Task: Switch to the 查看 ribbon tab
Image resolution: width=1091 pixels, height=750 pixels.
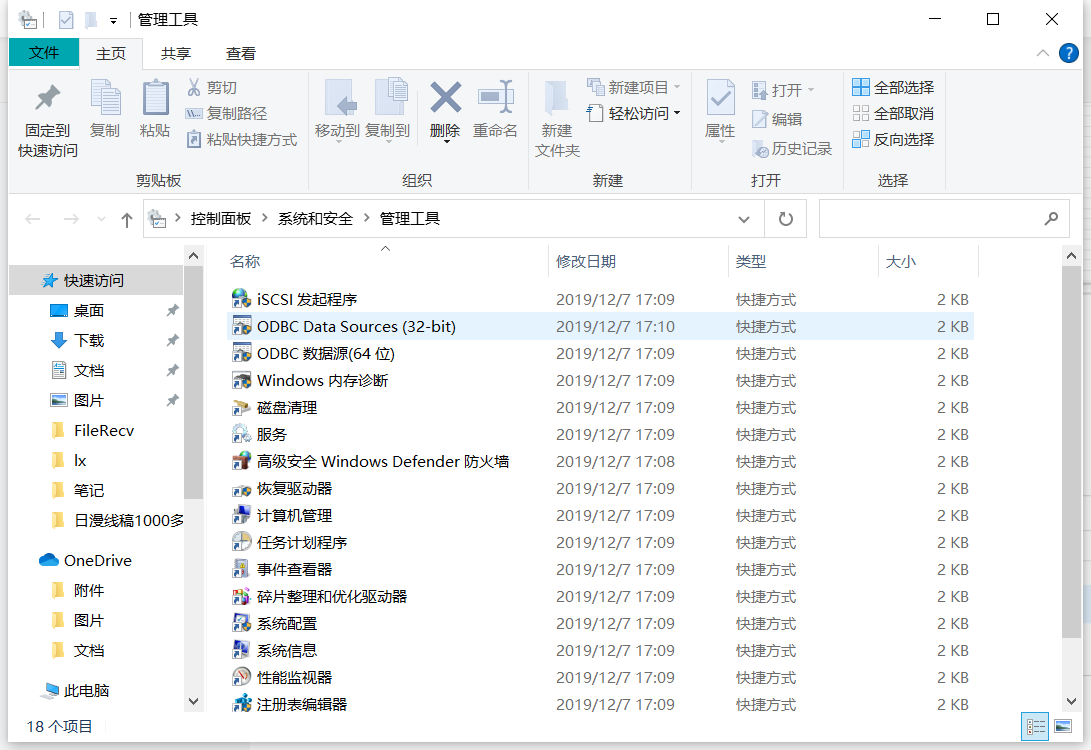Action: tap(239, 53)
